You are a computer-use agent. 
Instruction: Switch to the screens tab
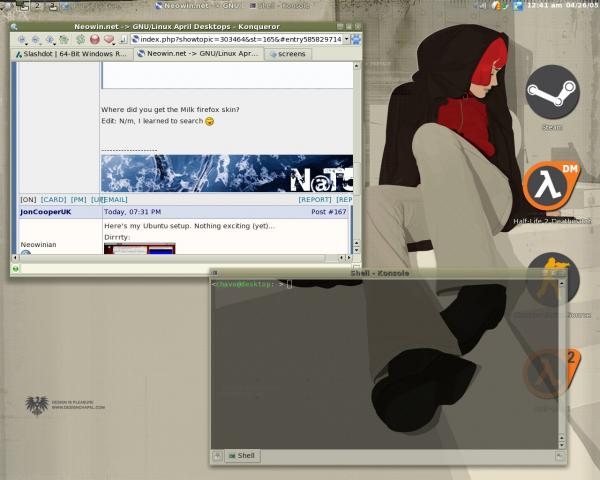[x=288, y=54]
